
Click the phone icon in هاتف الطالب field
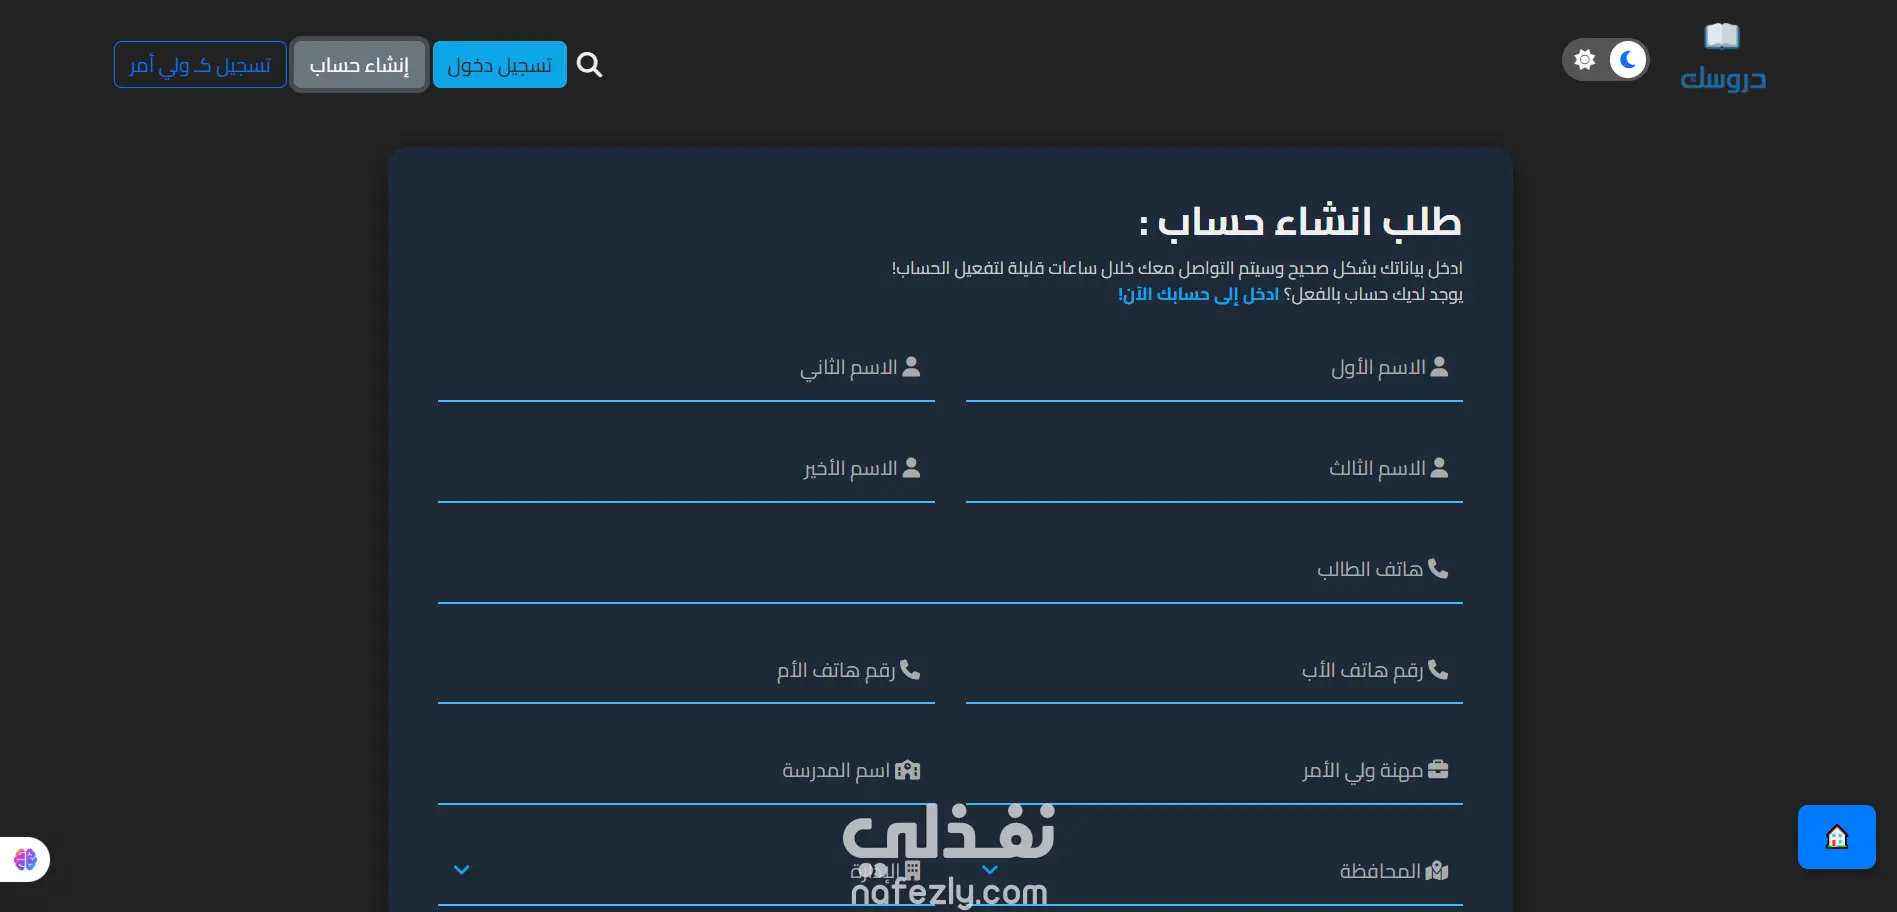pos(1438,568)
